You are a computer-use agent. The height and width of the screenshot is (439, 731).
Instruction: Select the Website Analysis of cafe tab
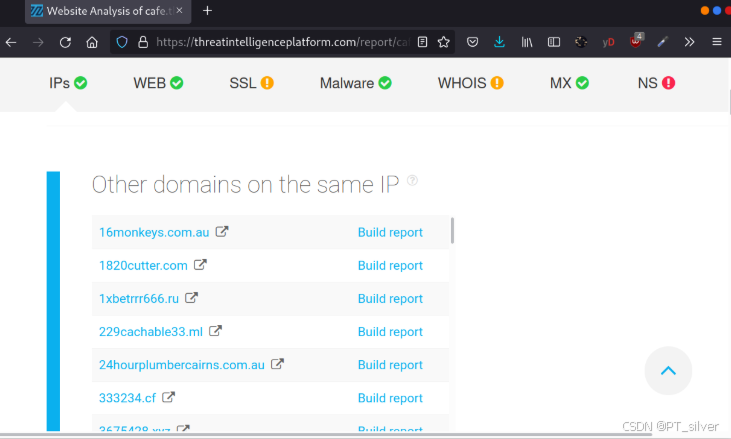pyautogui.click(x=108, y=11)
